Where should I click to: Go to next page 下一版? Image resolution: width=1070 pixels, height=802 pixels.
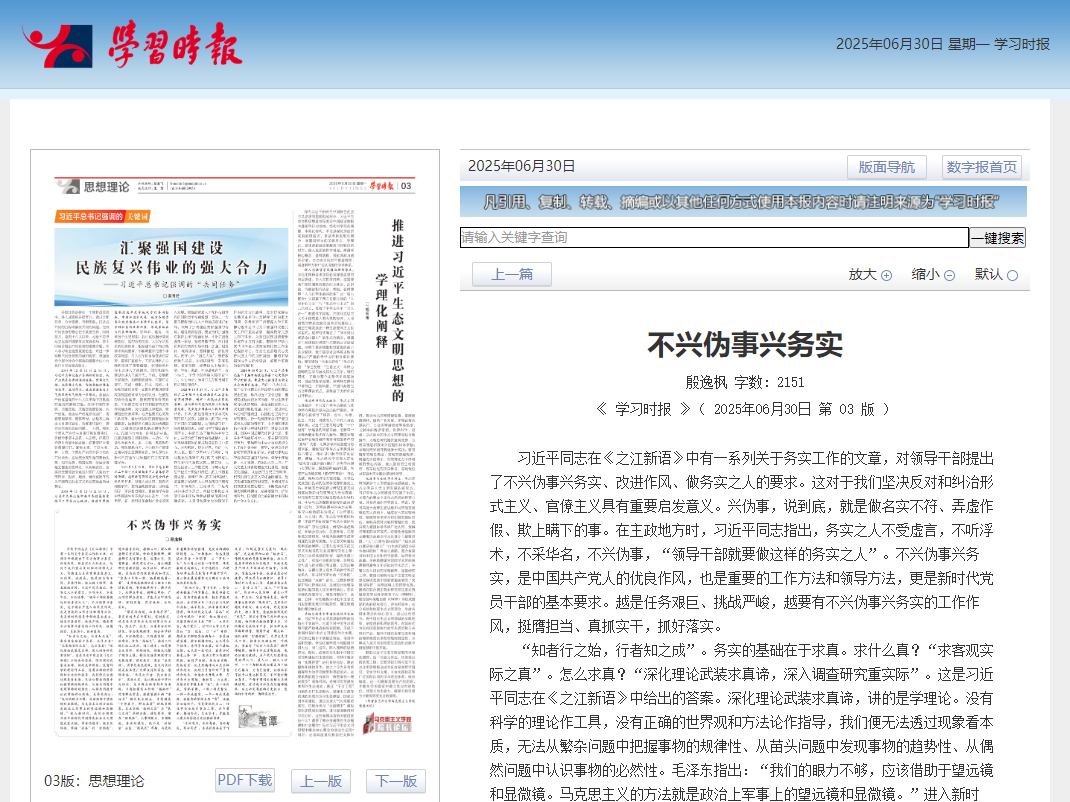point(396,781)
